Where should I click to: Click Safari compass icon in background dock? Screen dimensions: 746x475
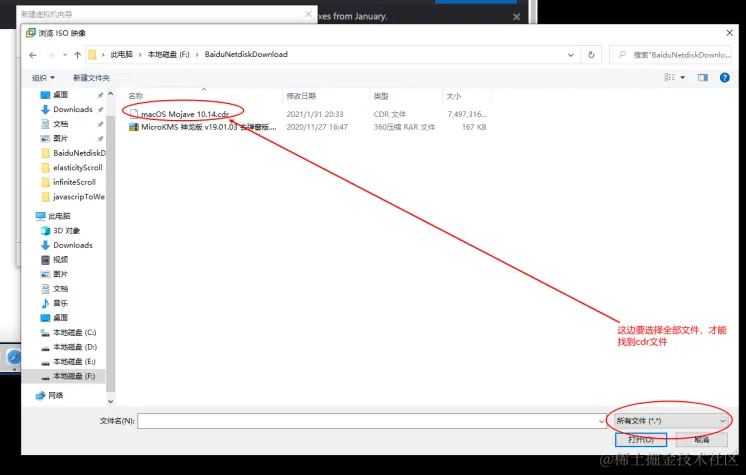click(14, 357)
